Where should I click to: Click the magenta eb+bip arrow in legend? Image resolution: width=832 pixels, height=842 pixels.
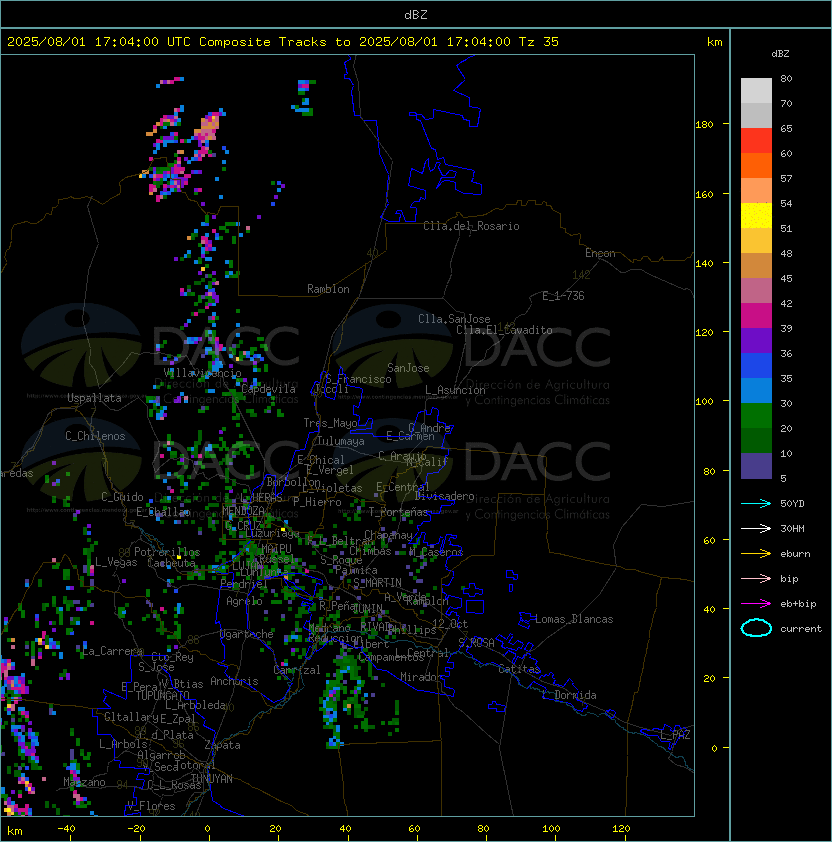point(756,604)
